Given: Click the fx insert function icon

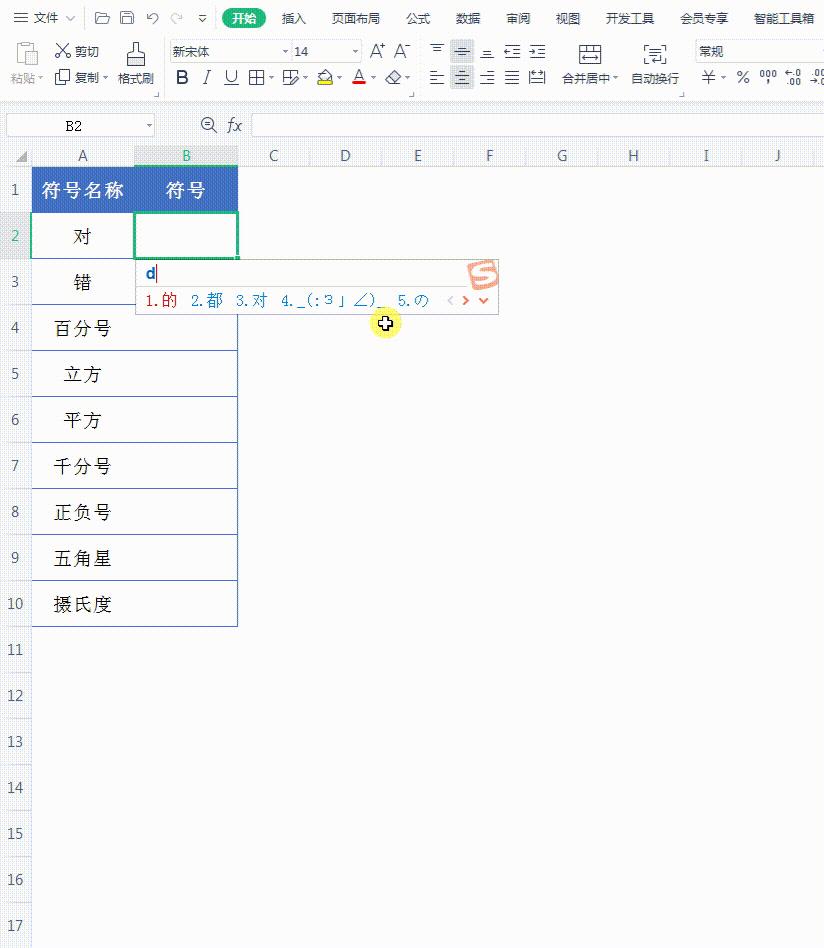Looking at the screenshot, I should (x=233, y=126).
